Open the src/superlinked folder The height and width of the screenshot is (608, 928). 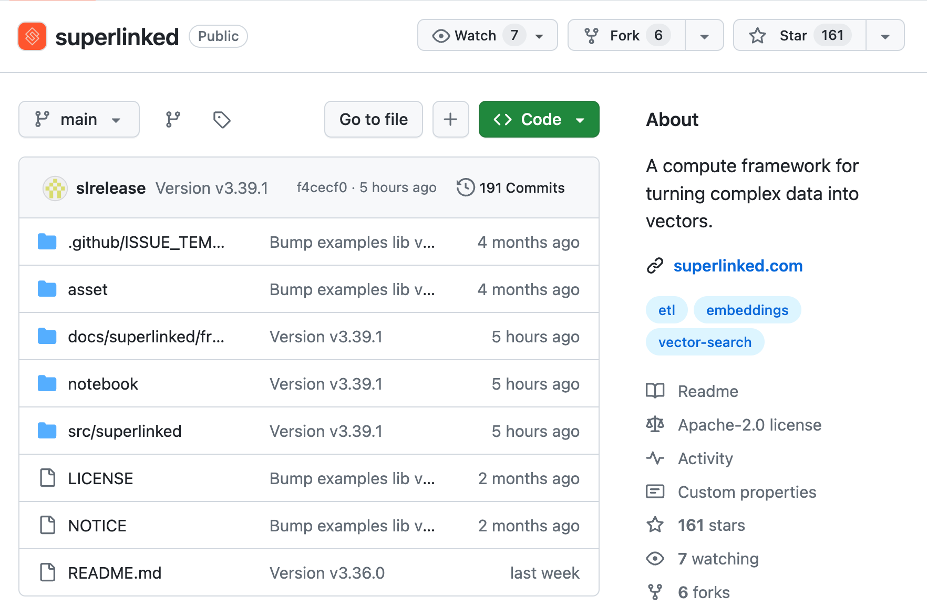(x=124, y=431)
